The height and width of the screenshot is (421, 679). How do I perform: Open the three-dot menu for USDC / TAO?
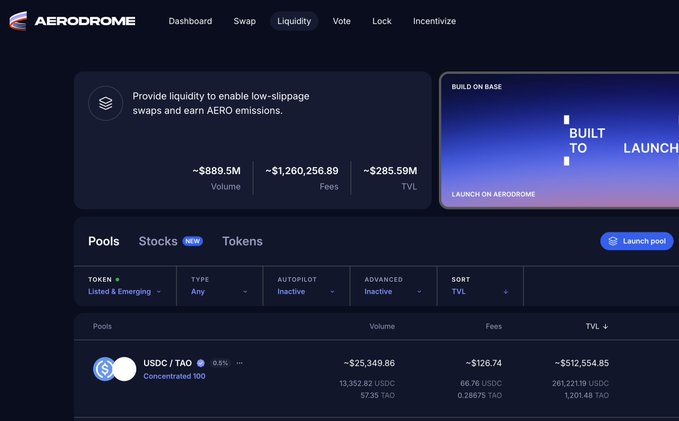[x=239, y=363]
